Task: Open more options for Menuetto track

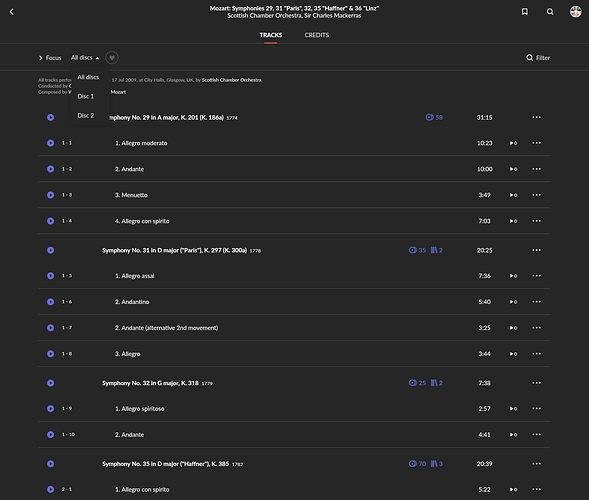Action: [x=536, y=195]
